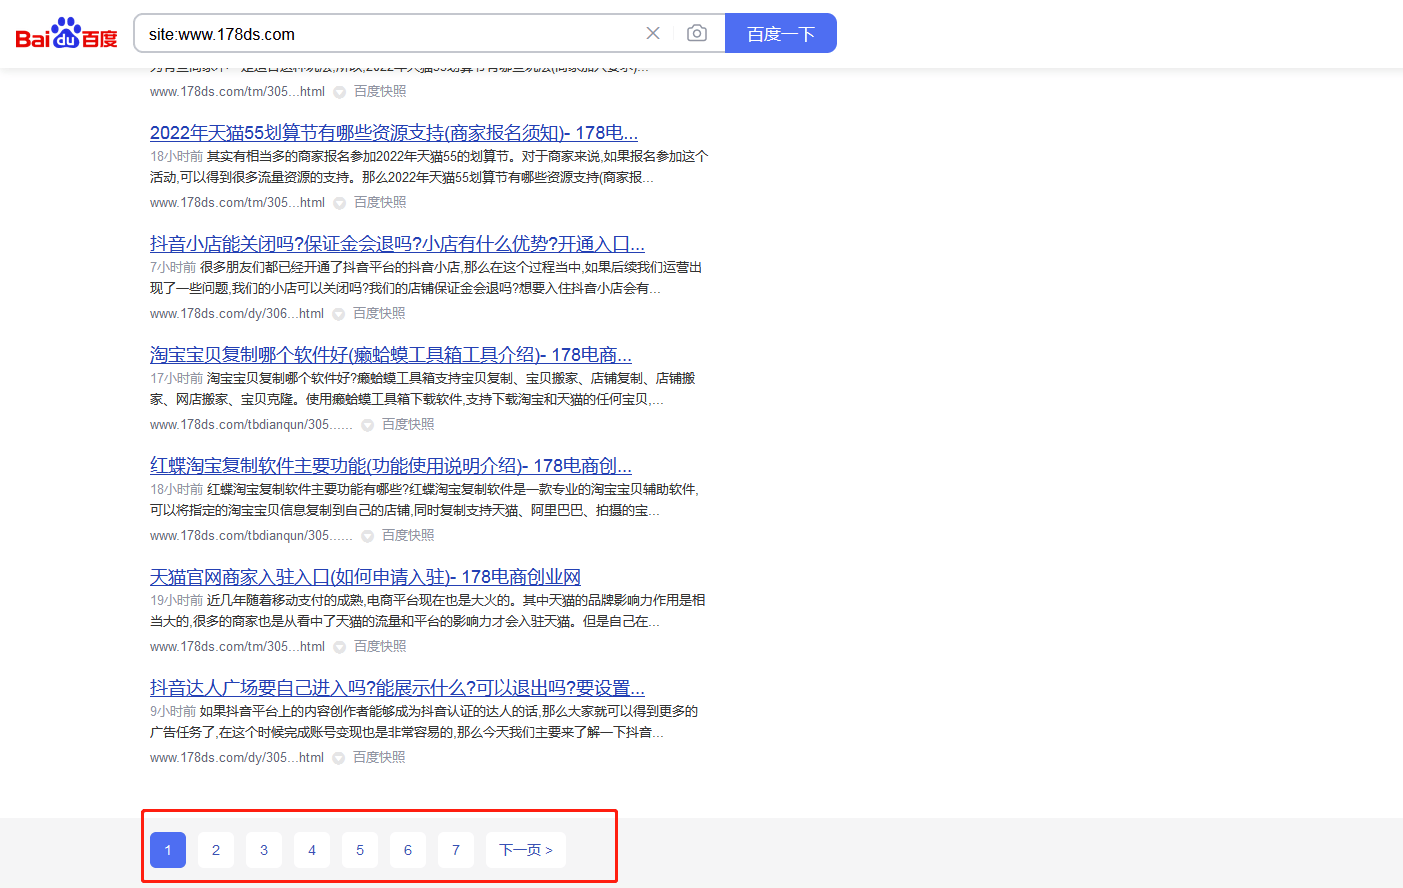This screenshot has height=888, width=1403.
Task: Click URL under 淘宝宝贝复制哪个软件好 result
Action: (x=251, y=424)
